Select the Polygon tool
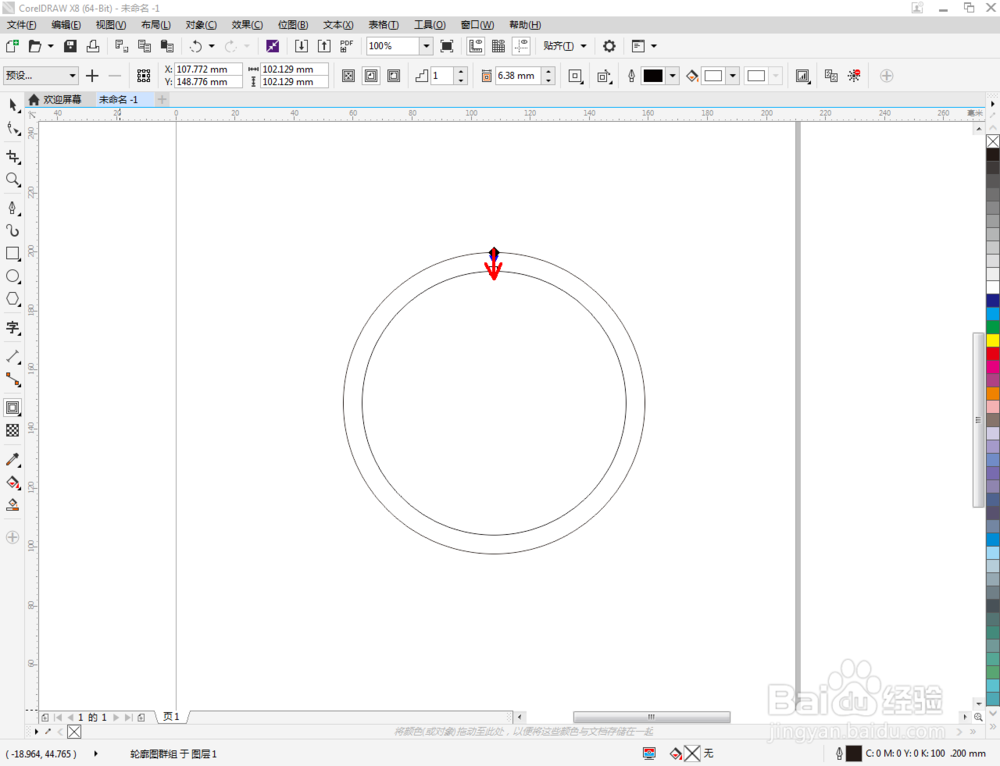Image resolution: width=1000 pixels, height=766 pixels. [13, 299]
